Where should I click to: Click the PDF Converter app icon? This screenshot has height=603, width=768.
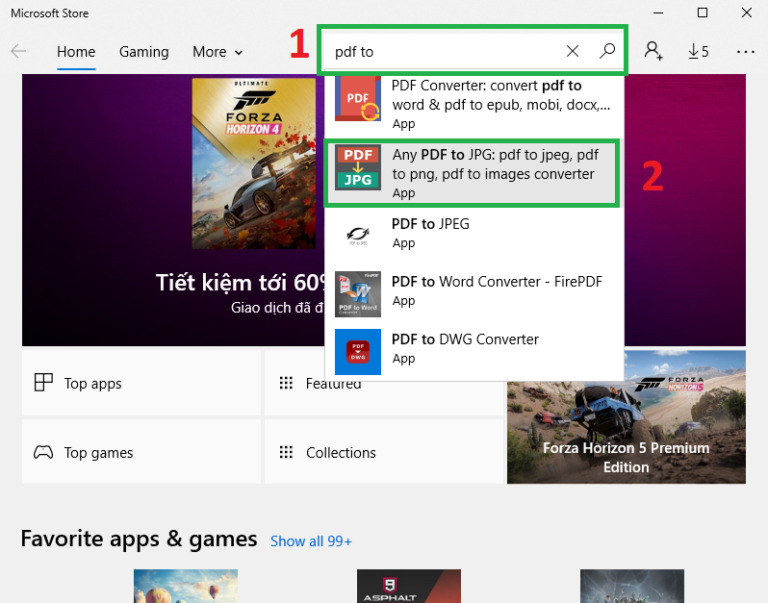[x=357, y=100]
